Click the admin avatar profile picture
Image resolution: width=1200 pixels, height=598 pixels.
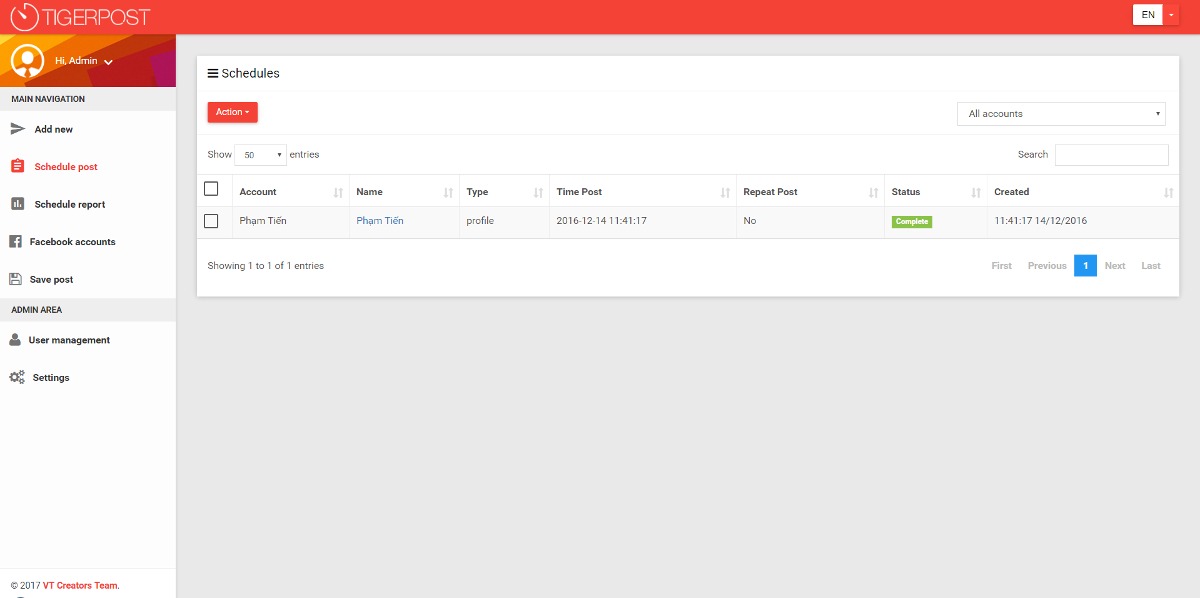[x=27, y=61]
